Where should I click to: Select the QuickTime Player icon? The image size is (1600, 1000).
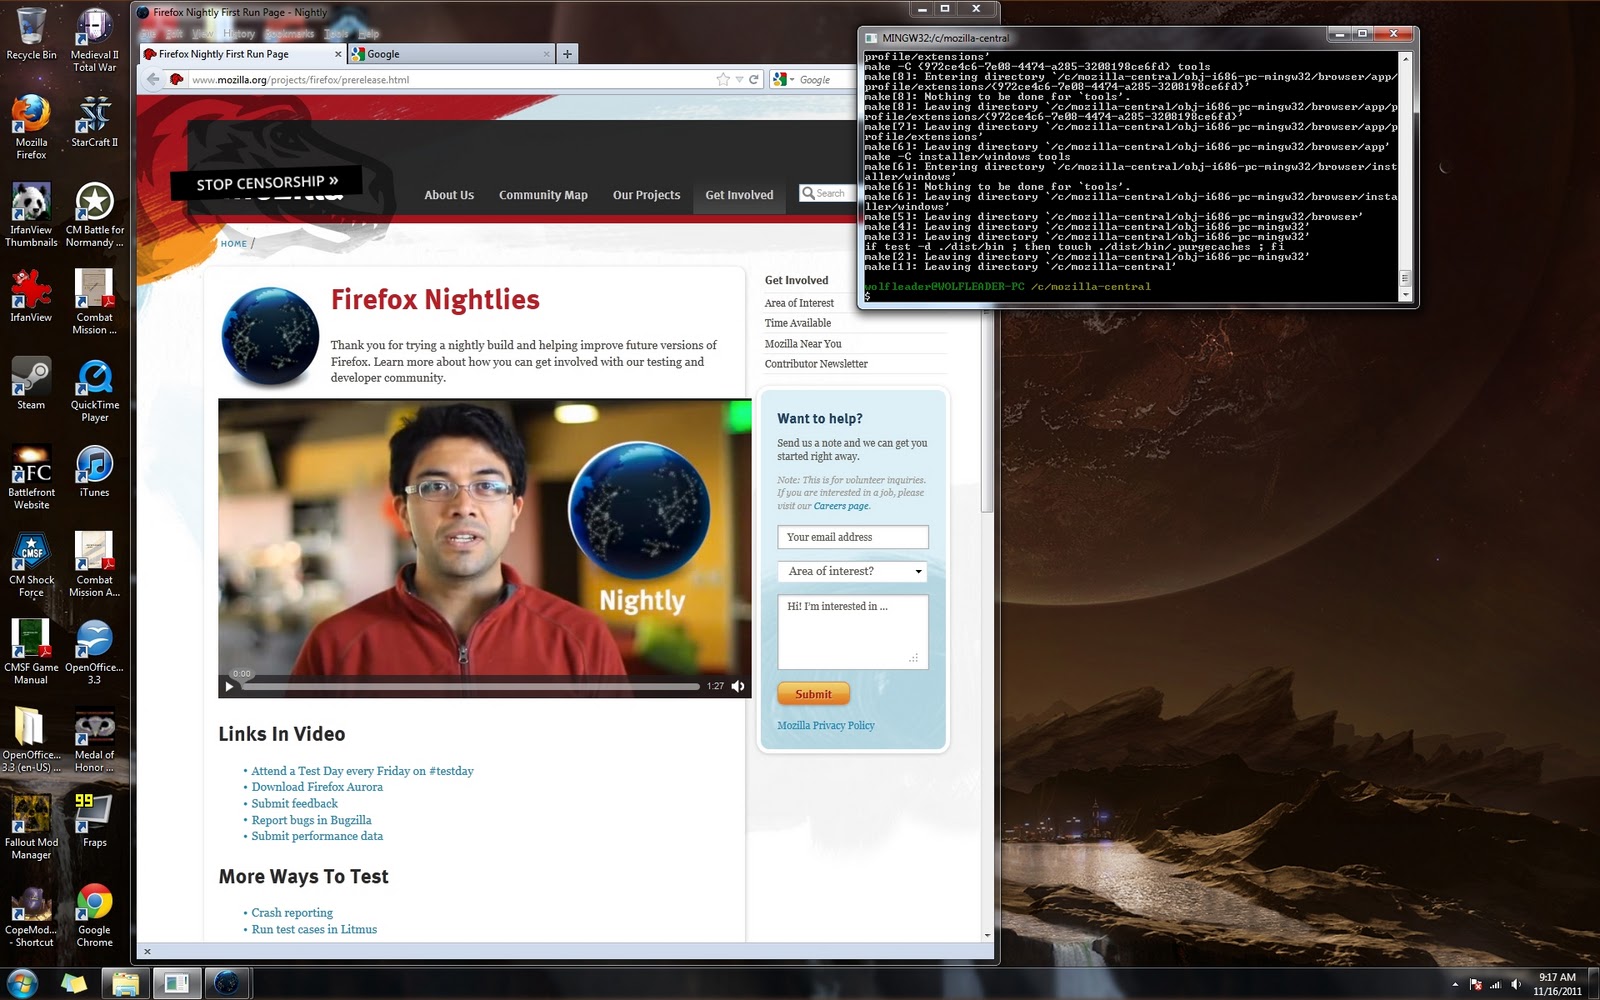click(x=94, y=390)
